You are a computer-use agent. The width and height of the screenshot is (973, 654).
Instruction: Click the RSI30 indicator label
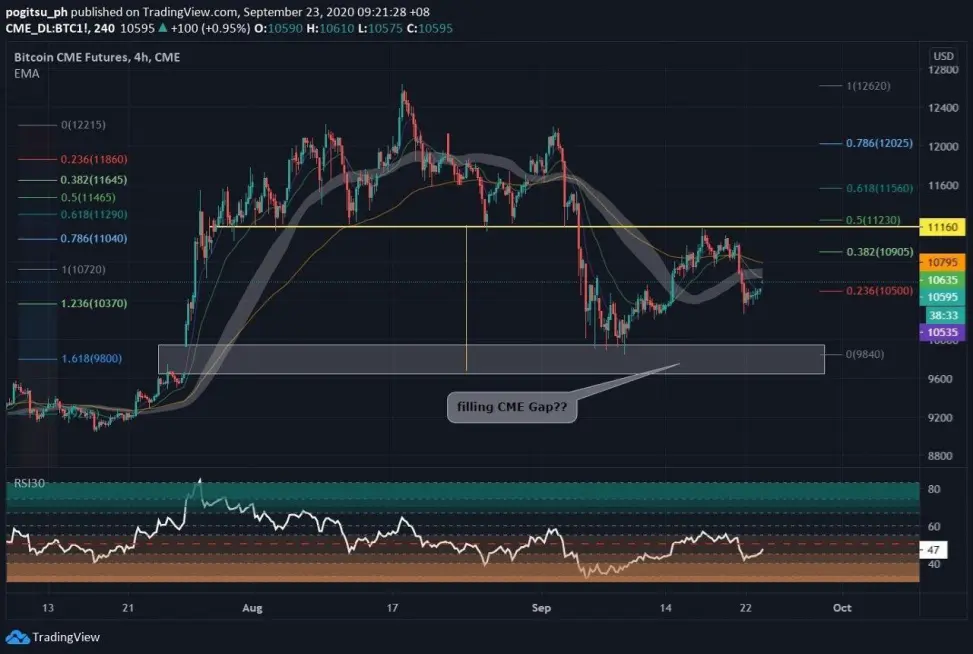29,483
